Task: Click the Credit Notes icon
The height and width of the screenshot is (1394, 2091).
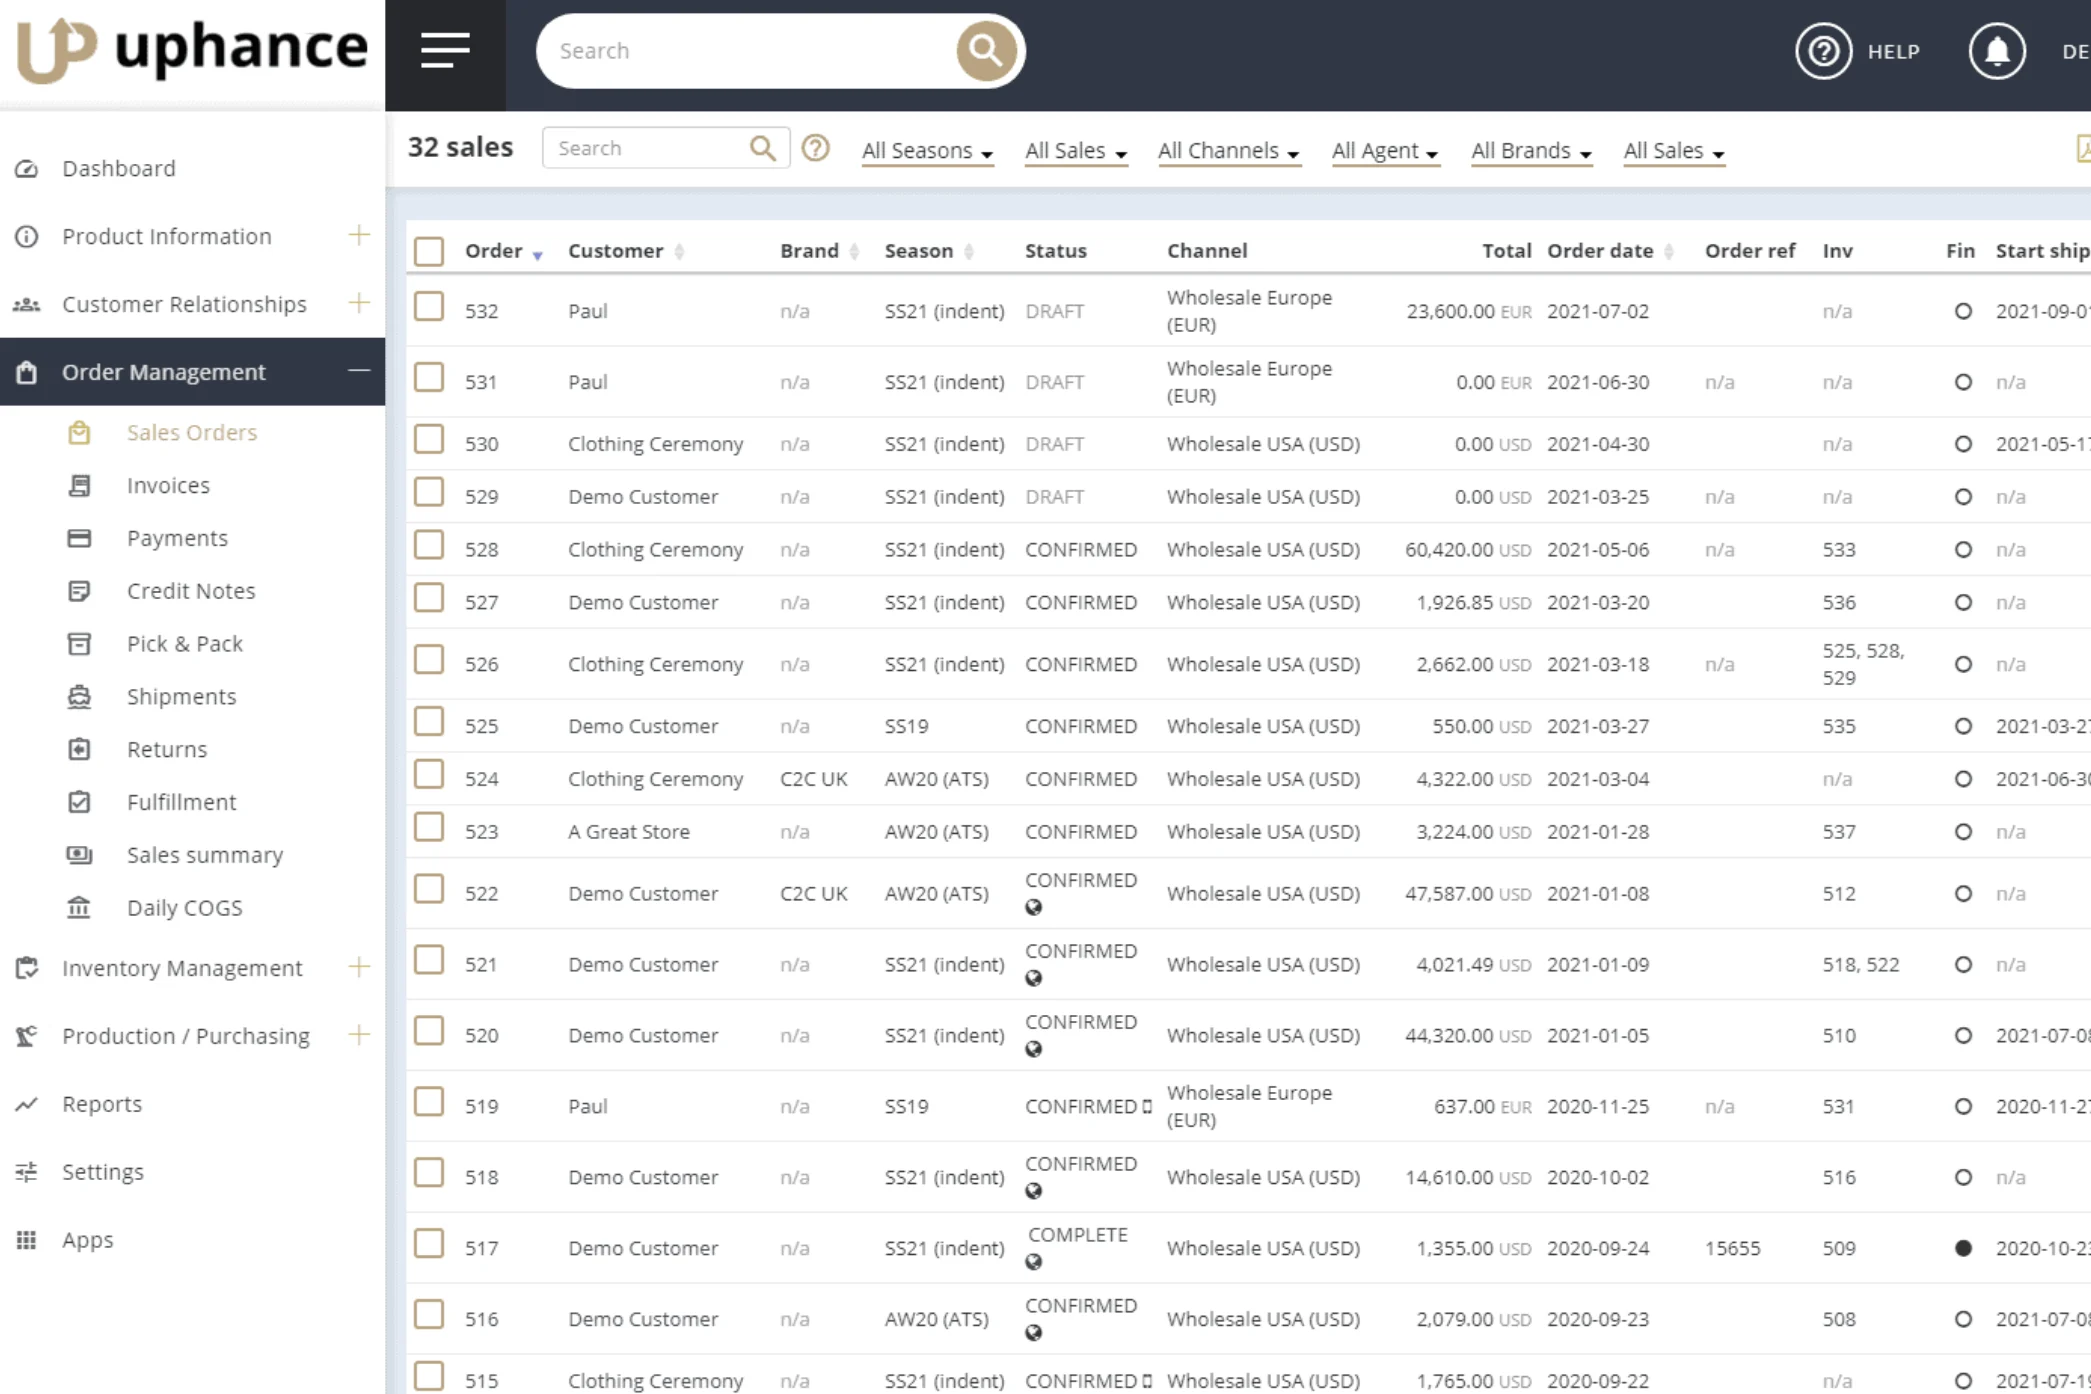Action: click(79, 591)
